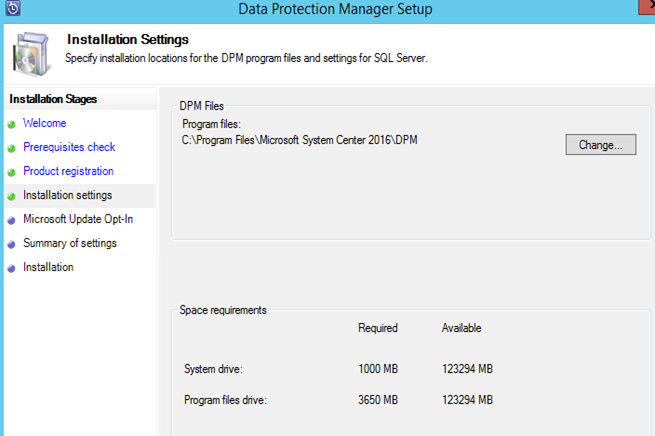
Task: Open the Product registration stage link
Action: click(x=68, y=172)
